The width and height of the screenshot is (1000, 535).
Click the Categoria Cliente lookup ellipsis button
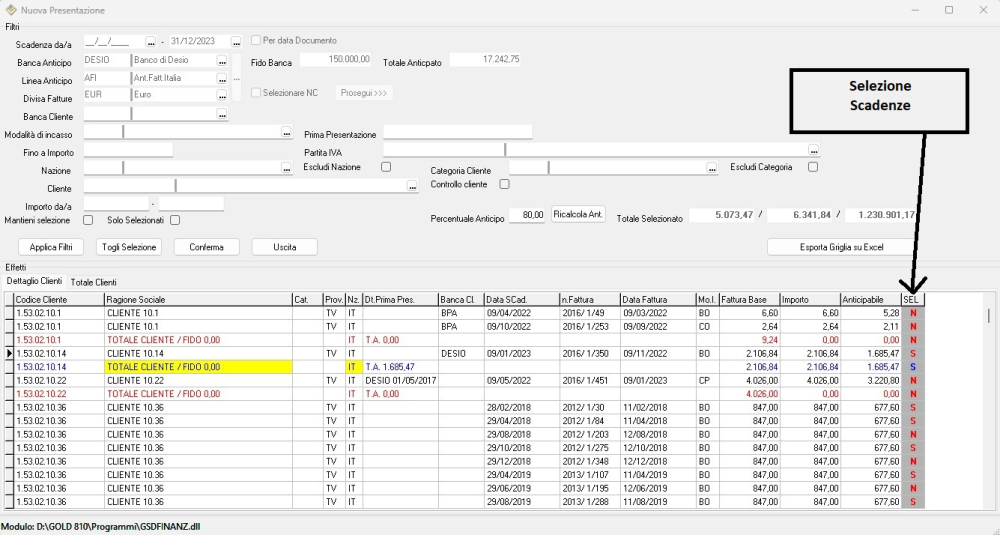click(712, 169)
